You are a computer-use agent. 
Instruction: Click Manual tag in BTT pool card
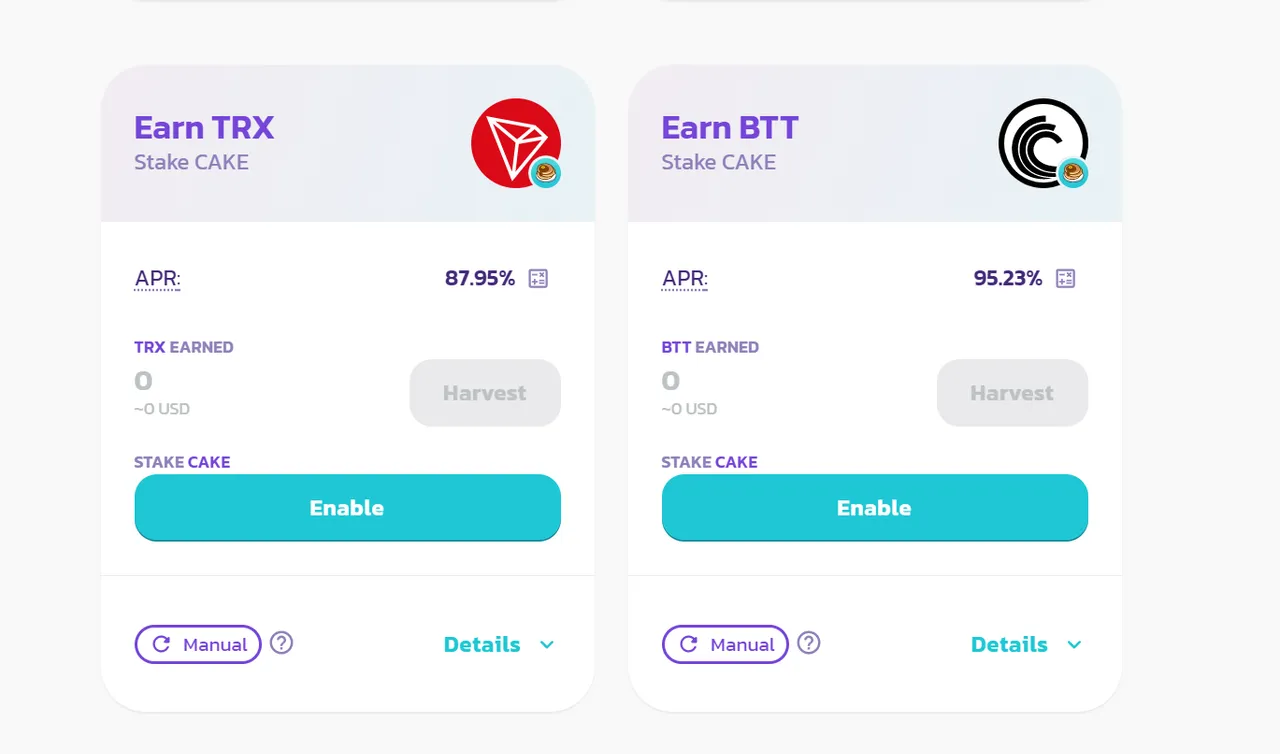point(725,645)
